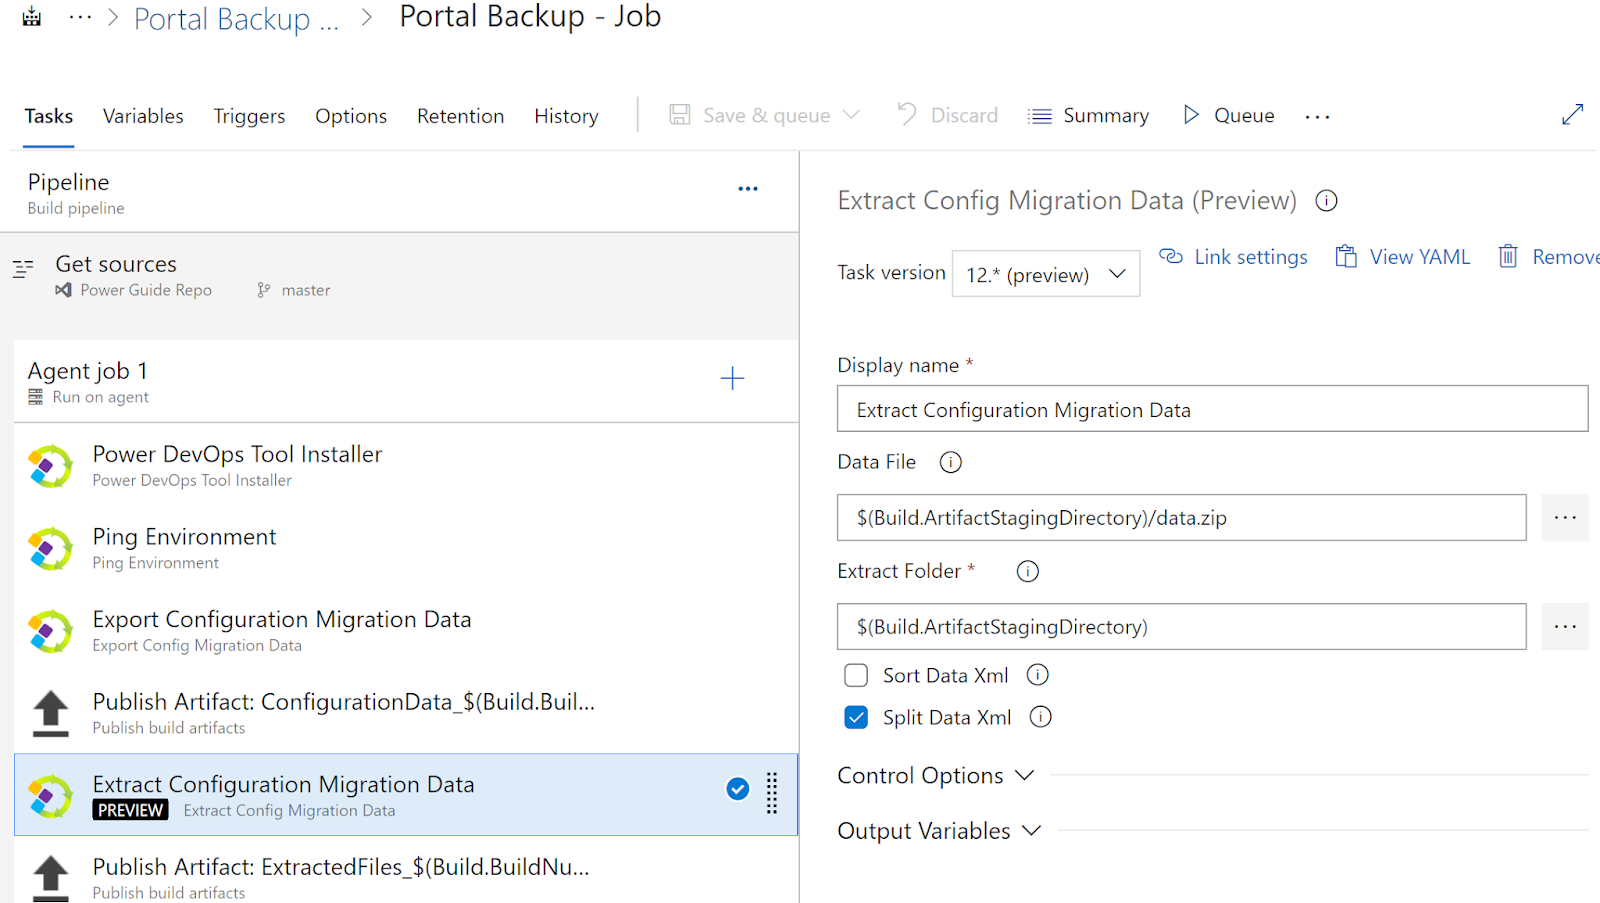Click the View YAML link
This screenshot has width=1600, height=903.
point(1403,257)
